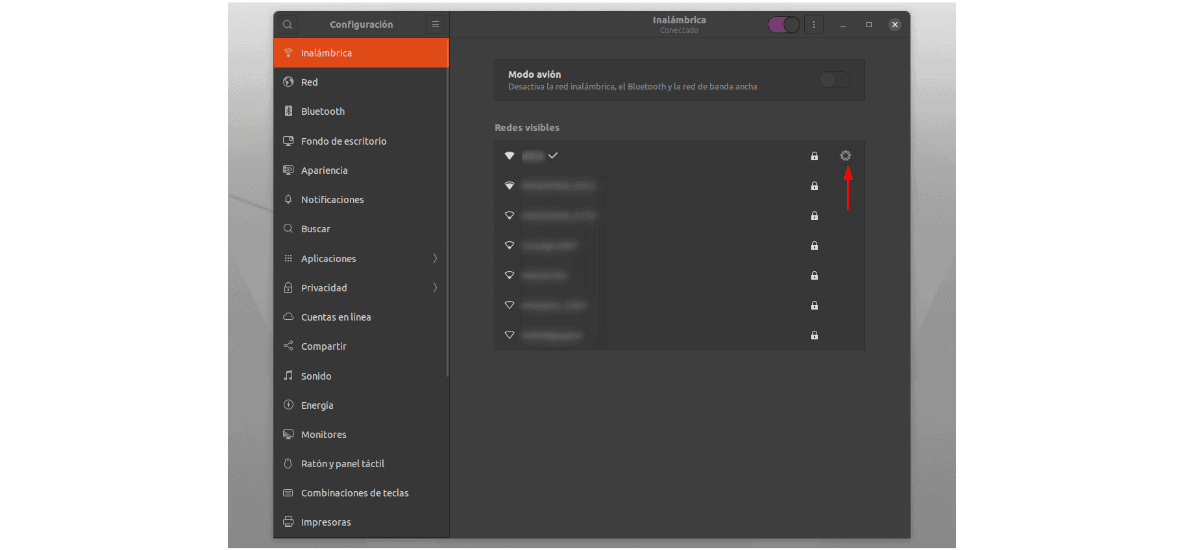This screenshot has height=550, width=1200.
Task: Open the Energía power panel
Action: [361, 405]
